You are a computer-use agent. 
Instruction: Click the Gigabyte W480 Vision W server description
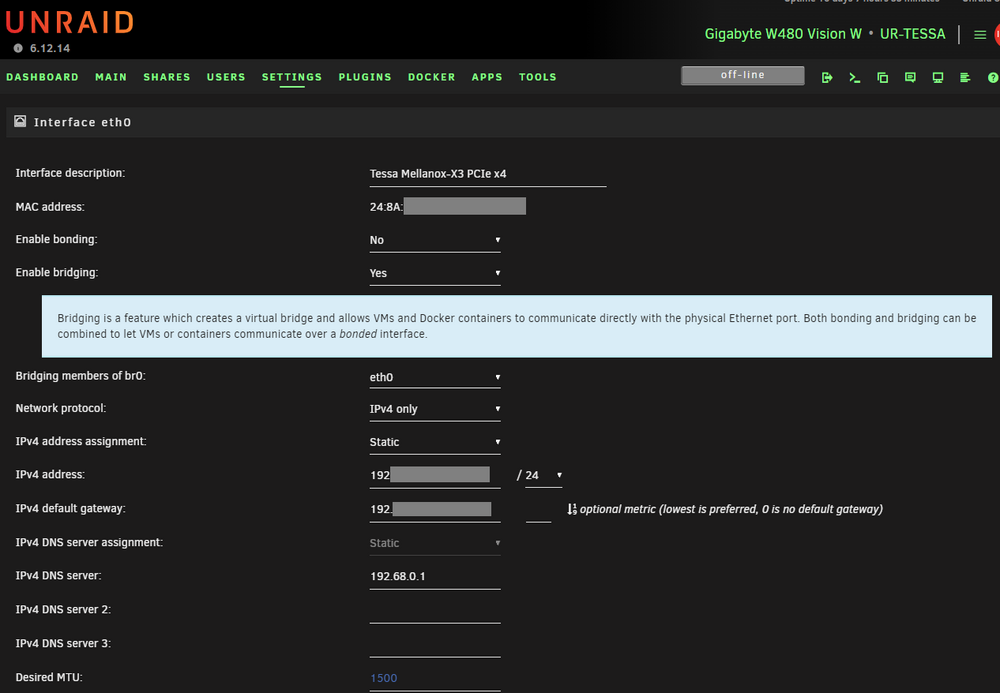(783, 34)
